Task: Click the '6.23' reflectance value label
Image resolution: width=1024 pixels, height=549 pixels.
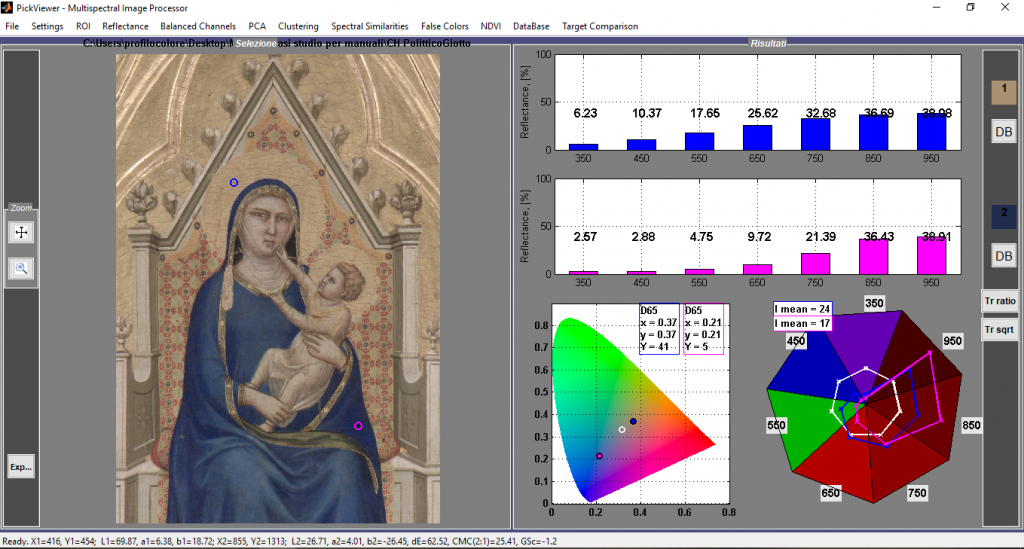Action: [x=585, y=113]
